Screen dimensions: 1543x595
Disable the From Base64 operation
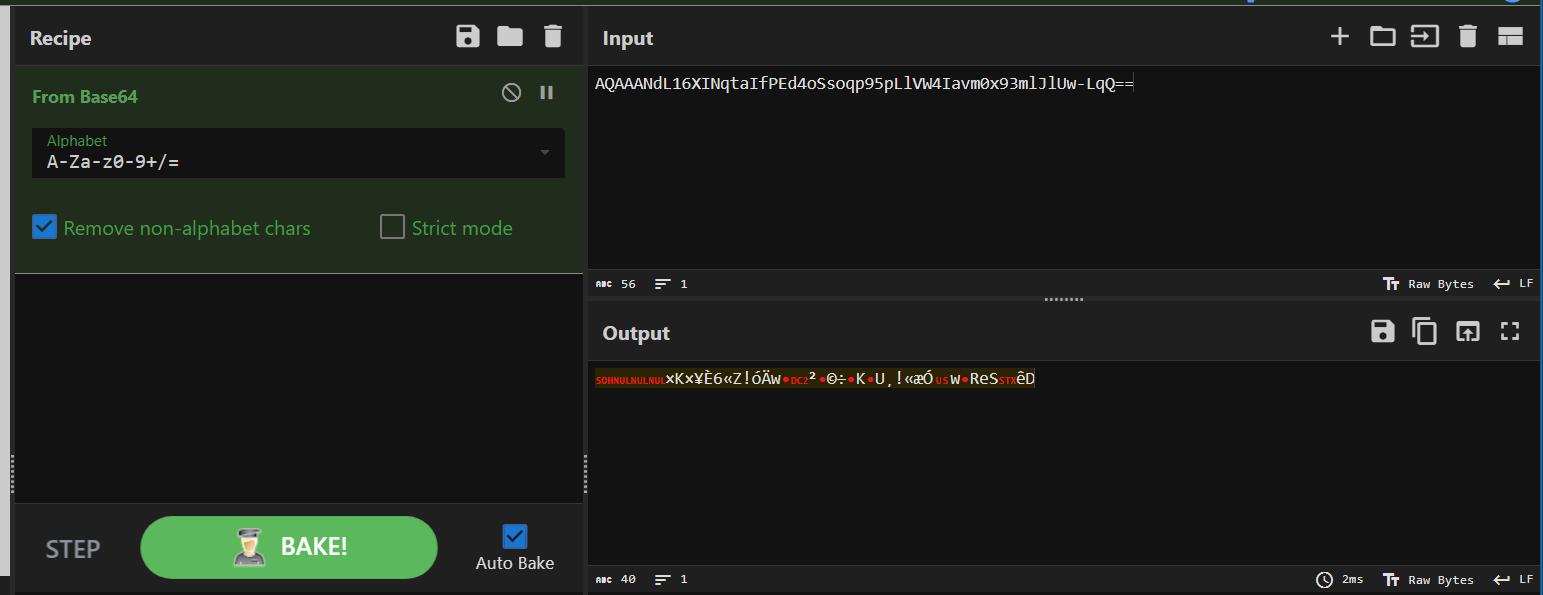(x=511, y=93)
